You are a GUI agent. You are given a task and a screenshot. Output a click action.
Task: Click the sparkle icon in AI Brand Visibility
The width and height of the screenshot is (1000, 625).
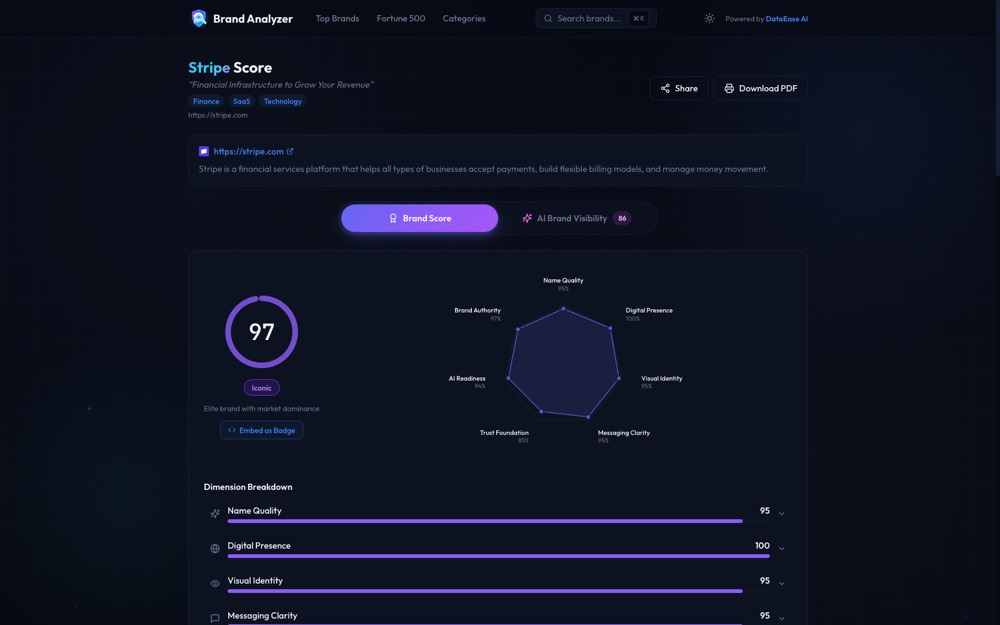(527, 218)
